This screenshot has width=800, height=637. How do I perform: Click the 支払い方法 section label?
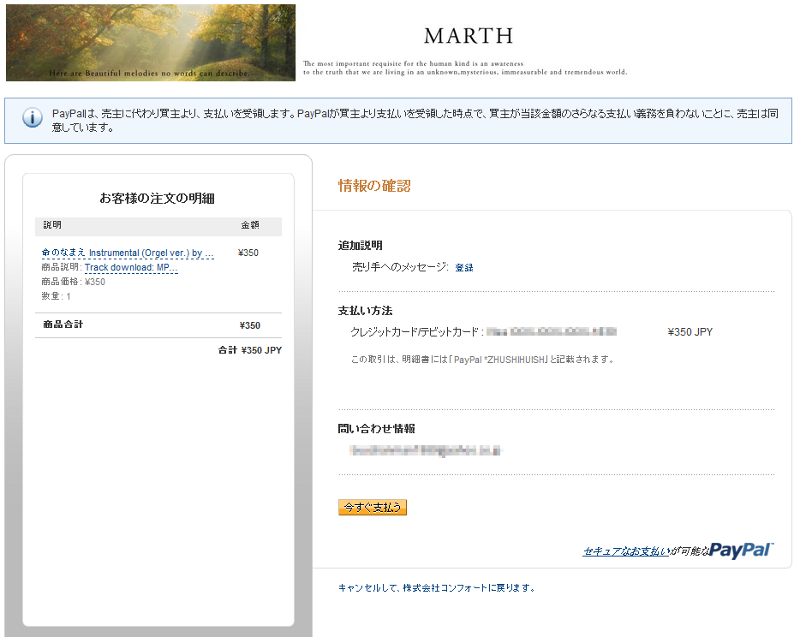click(365, 311)
